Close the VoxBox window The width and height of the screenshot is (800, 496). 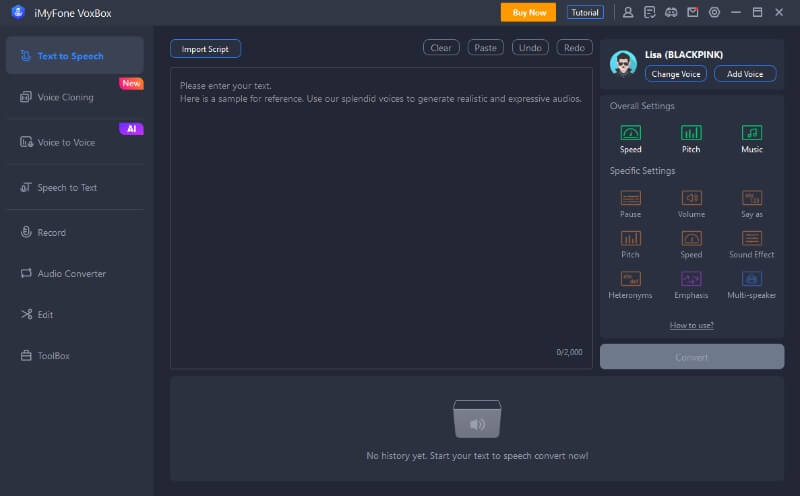tap(779, 12)
